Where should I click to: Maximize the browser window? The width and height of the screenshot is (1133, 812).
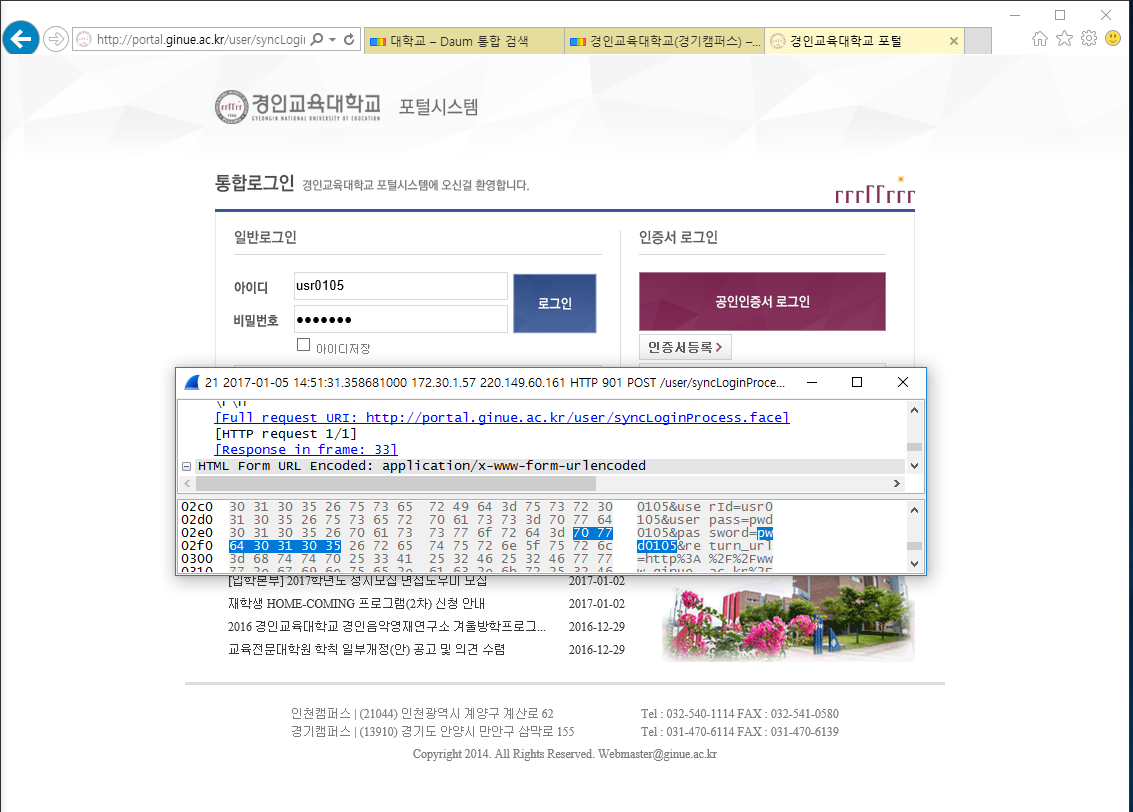(x=1060, y=15)
